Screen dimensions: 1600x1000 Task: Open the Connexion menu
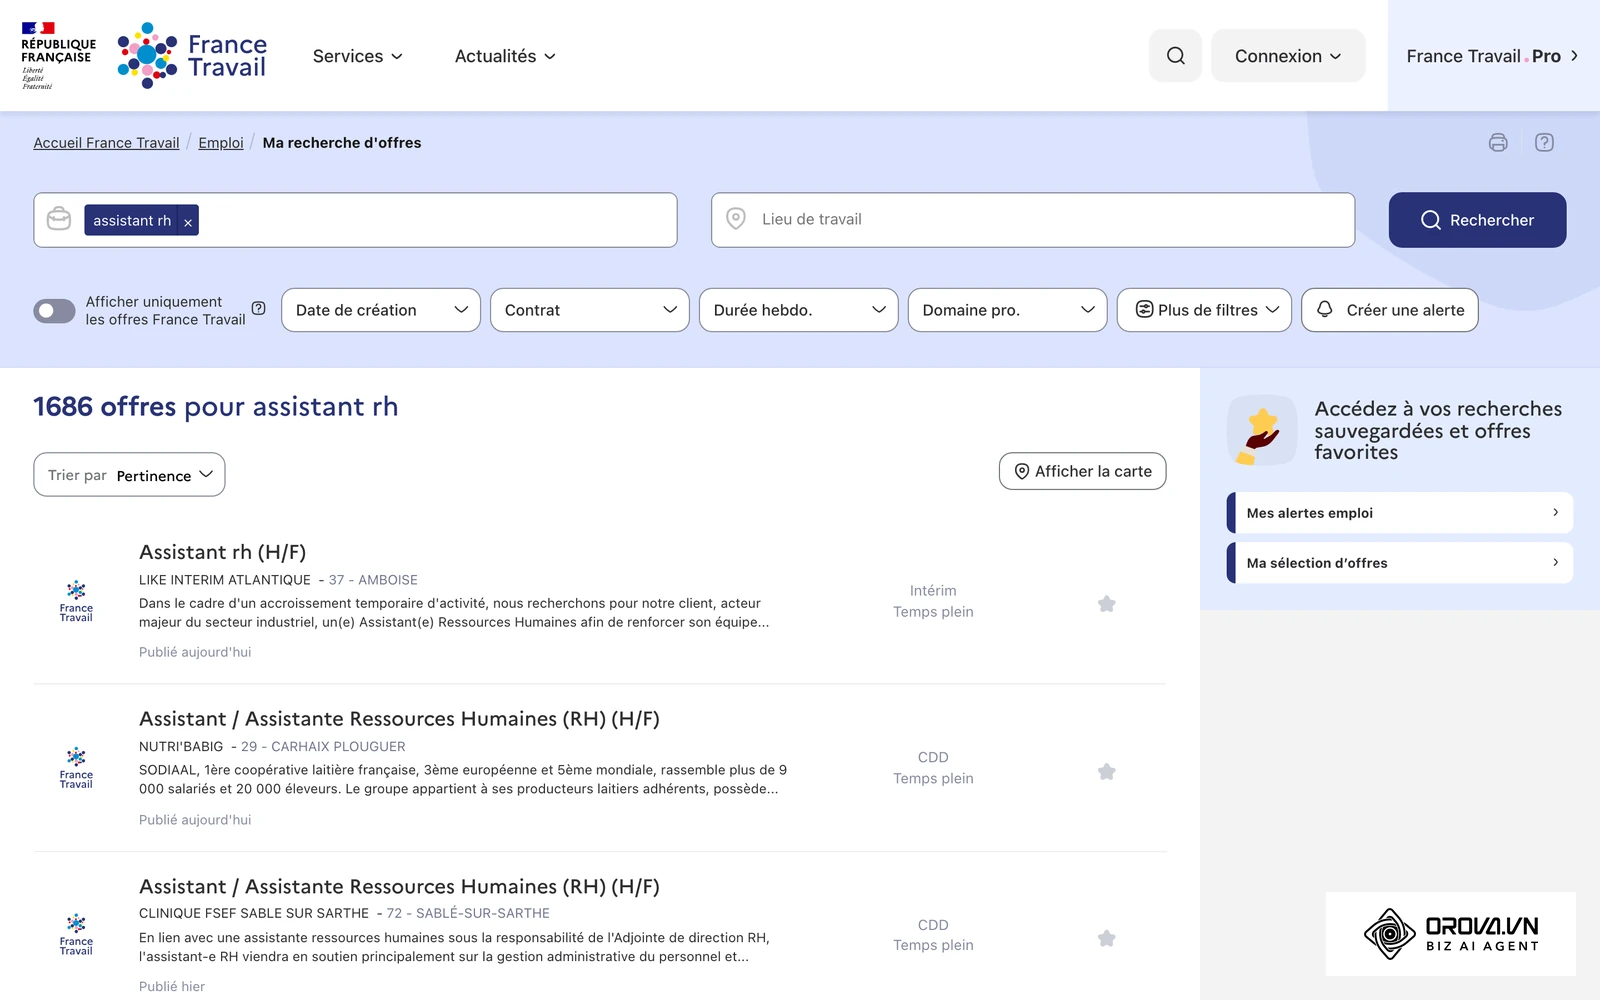(1288, 56)
